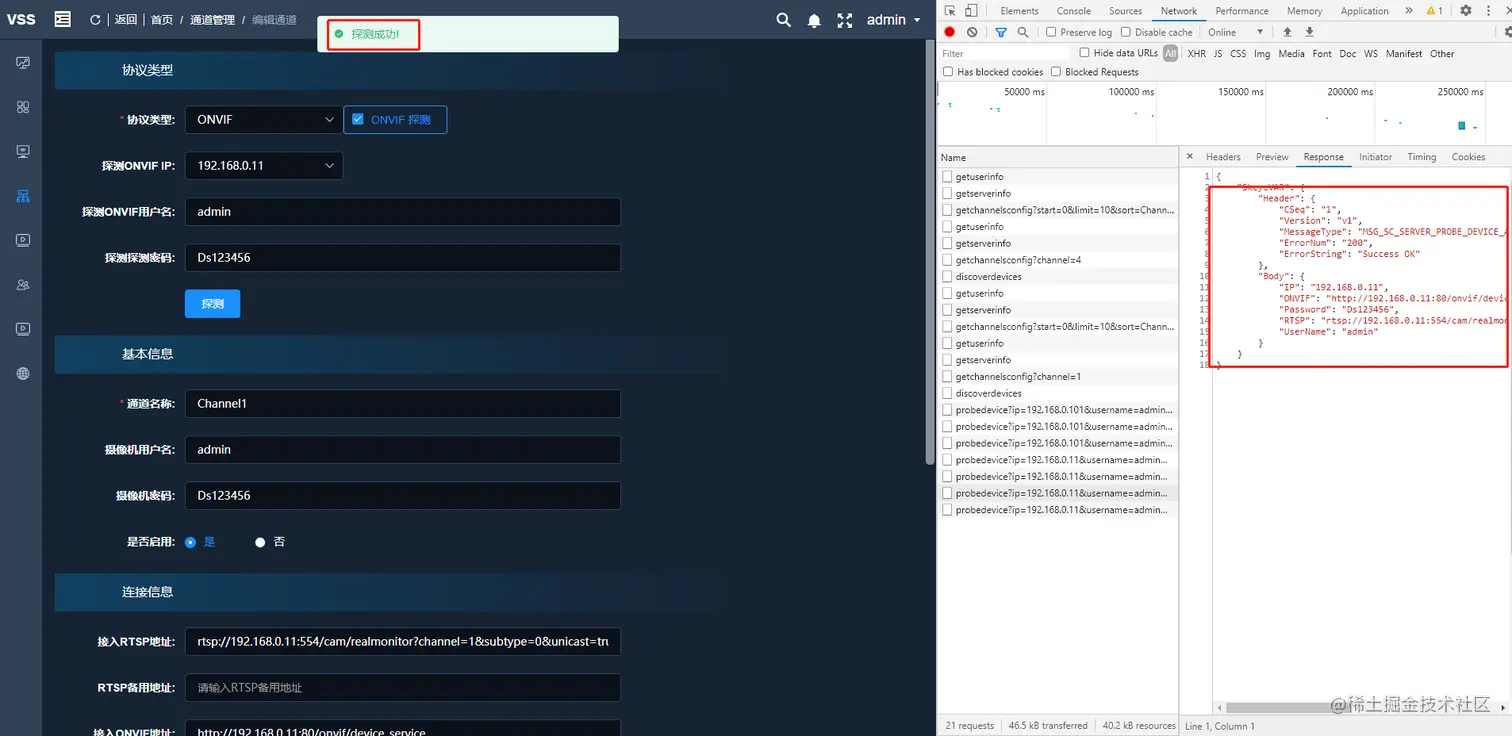
Task: Switch to the Sources tab
Action: tap(1125, 11)
